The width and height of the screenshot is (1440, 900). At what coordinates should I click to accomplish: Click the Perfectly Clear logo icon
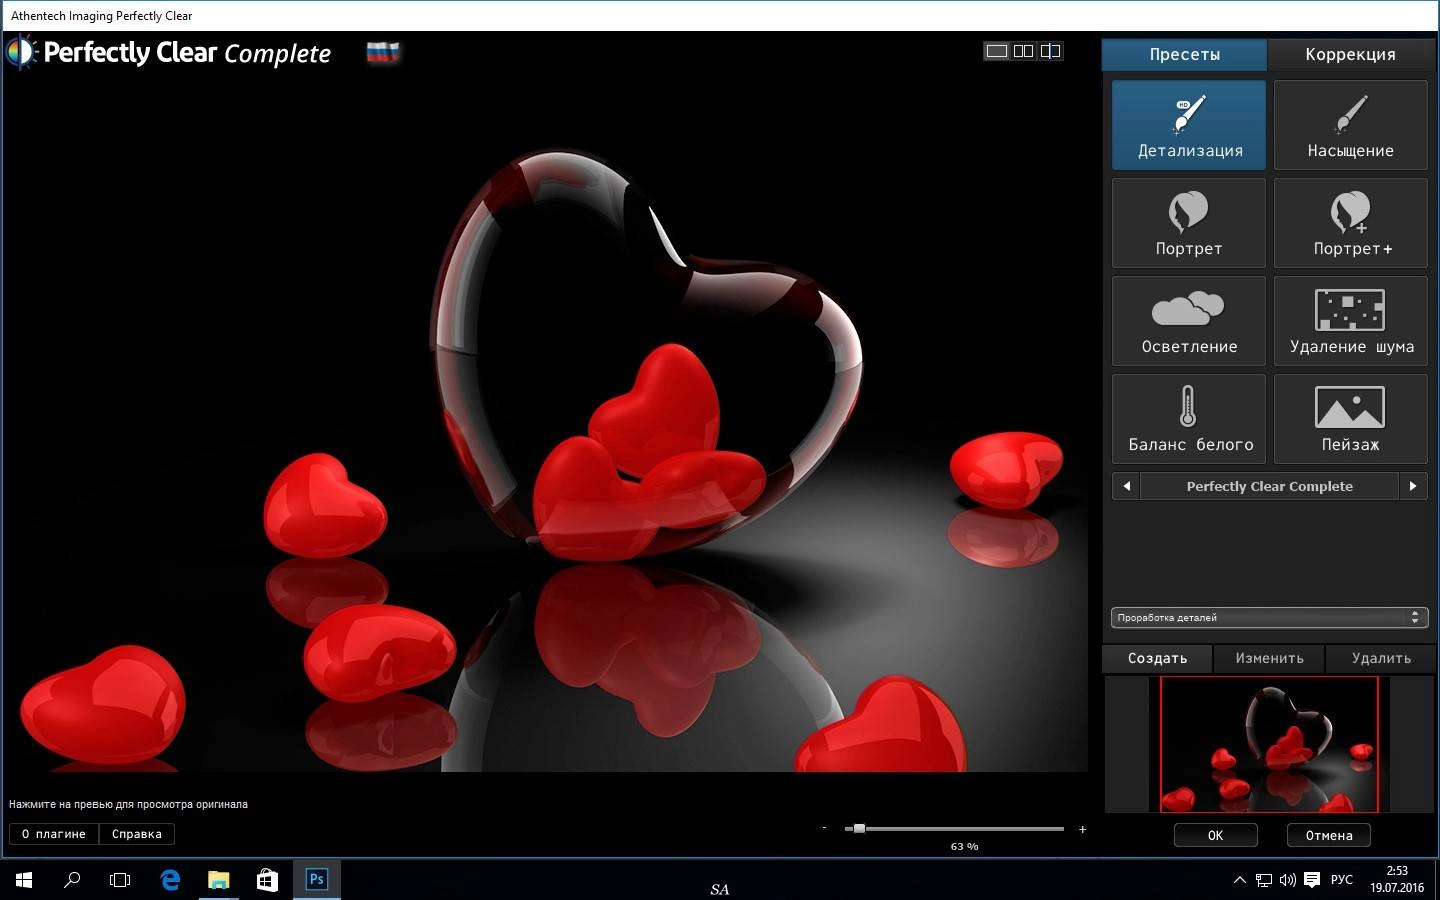coord(21,52)
